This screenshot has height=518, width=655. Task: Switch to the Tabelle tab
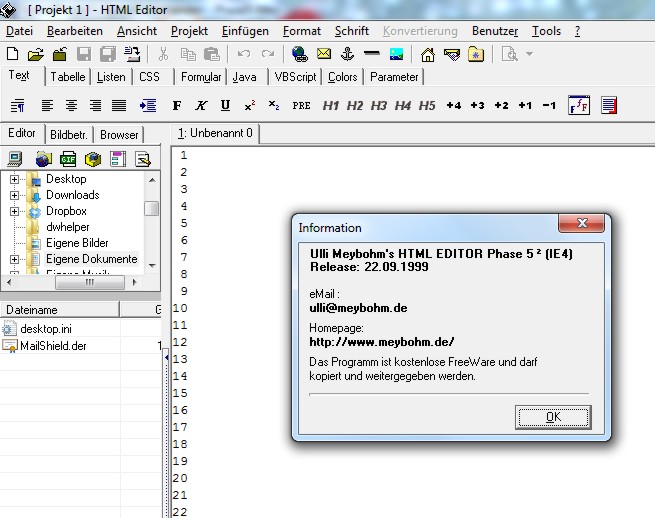[x=69, y=77]
